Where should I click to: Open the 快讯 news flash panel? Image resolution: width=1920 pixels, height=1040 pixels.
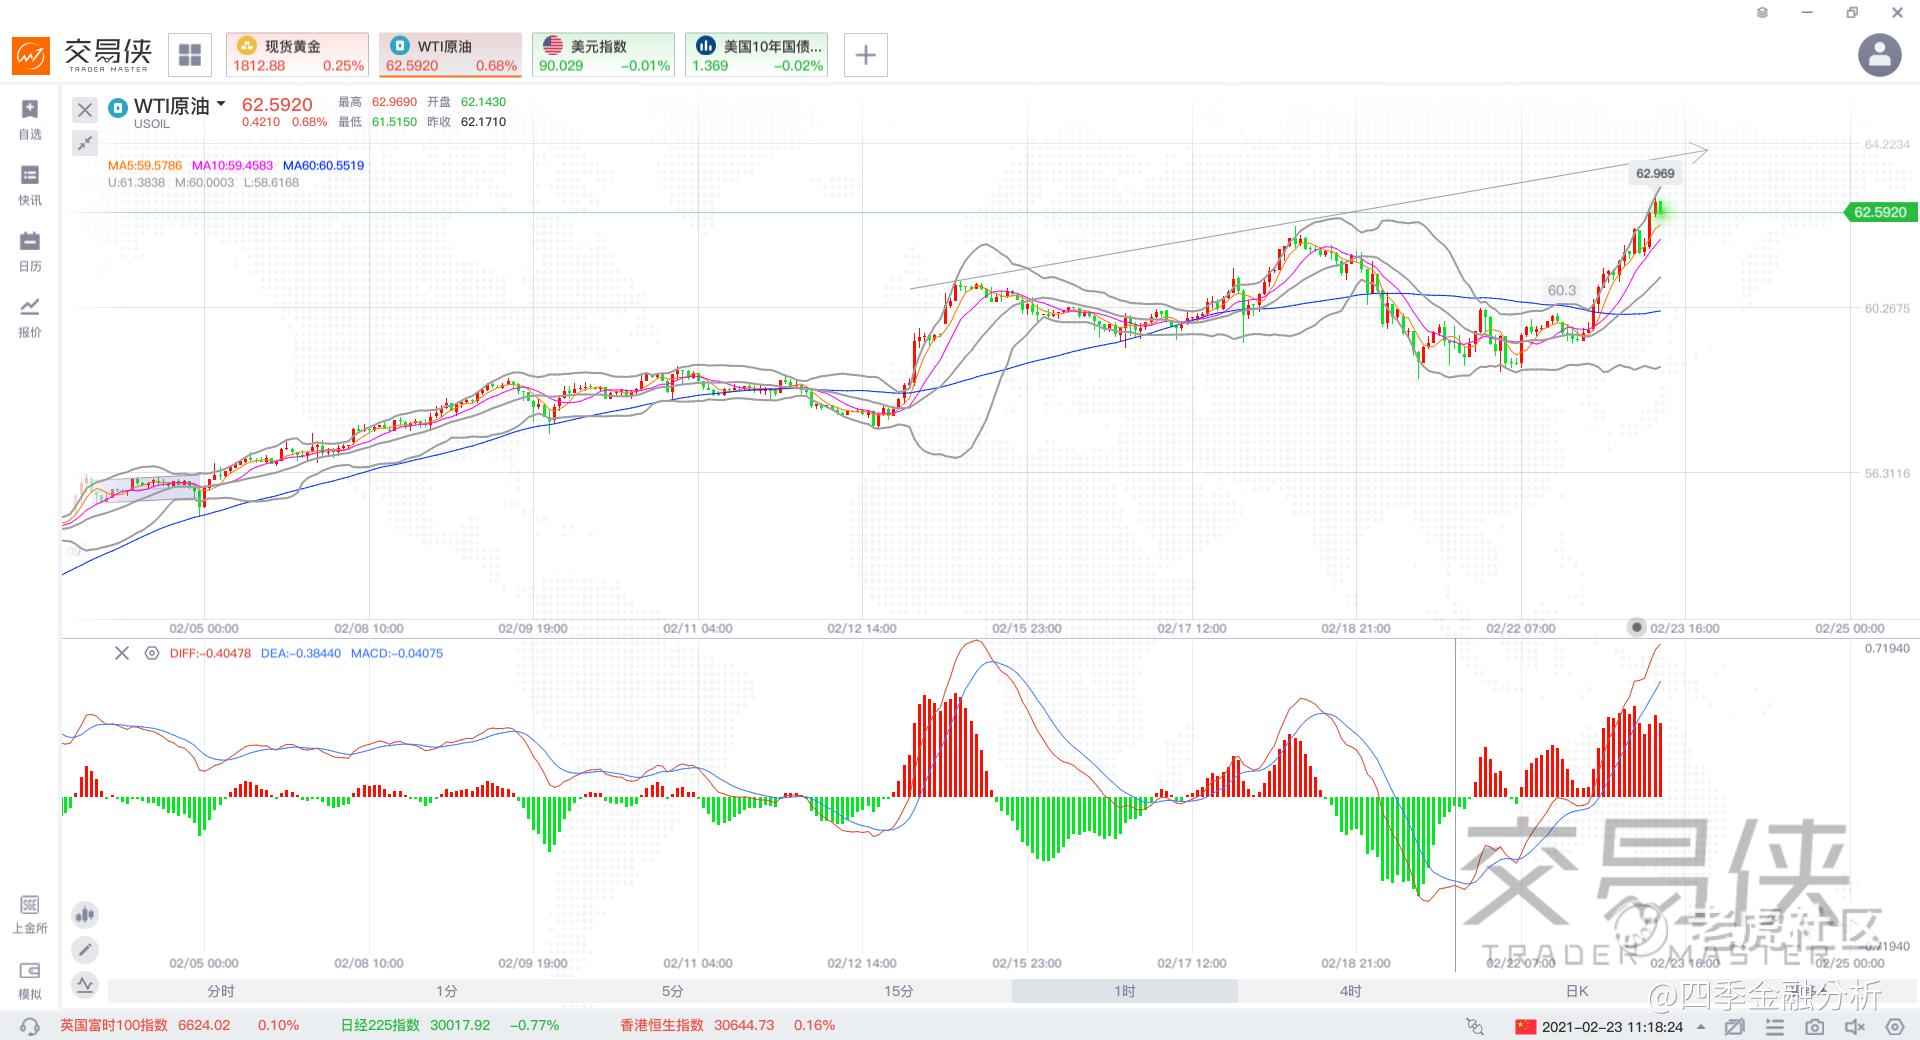(30, 185)
